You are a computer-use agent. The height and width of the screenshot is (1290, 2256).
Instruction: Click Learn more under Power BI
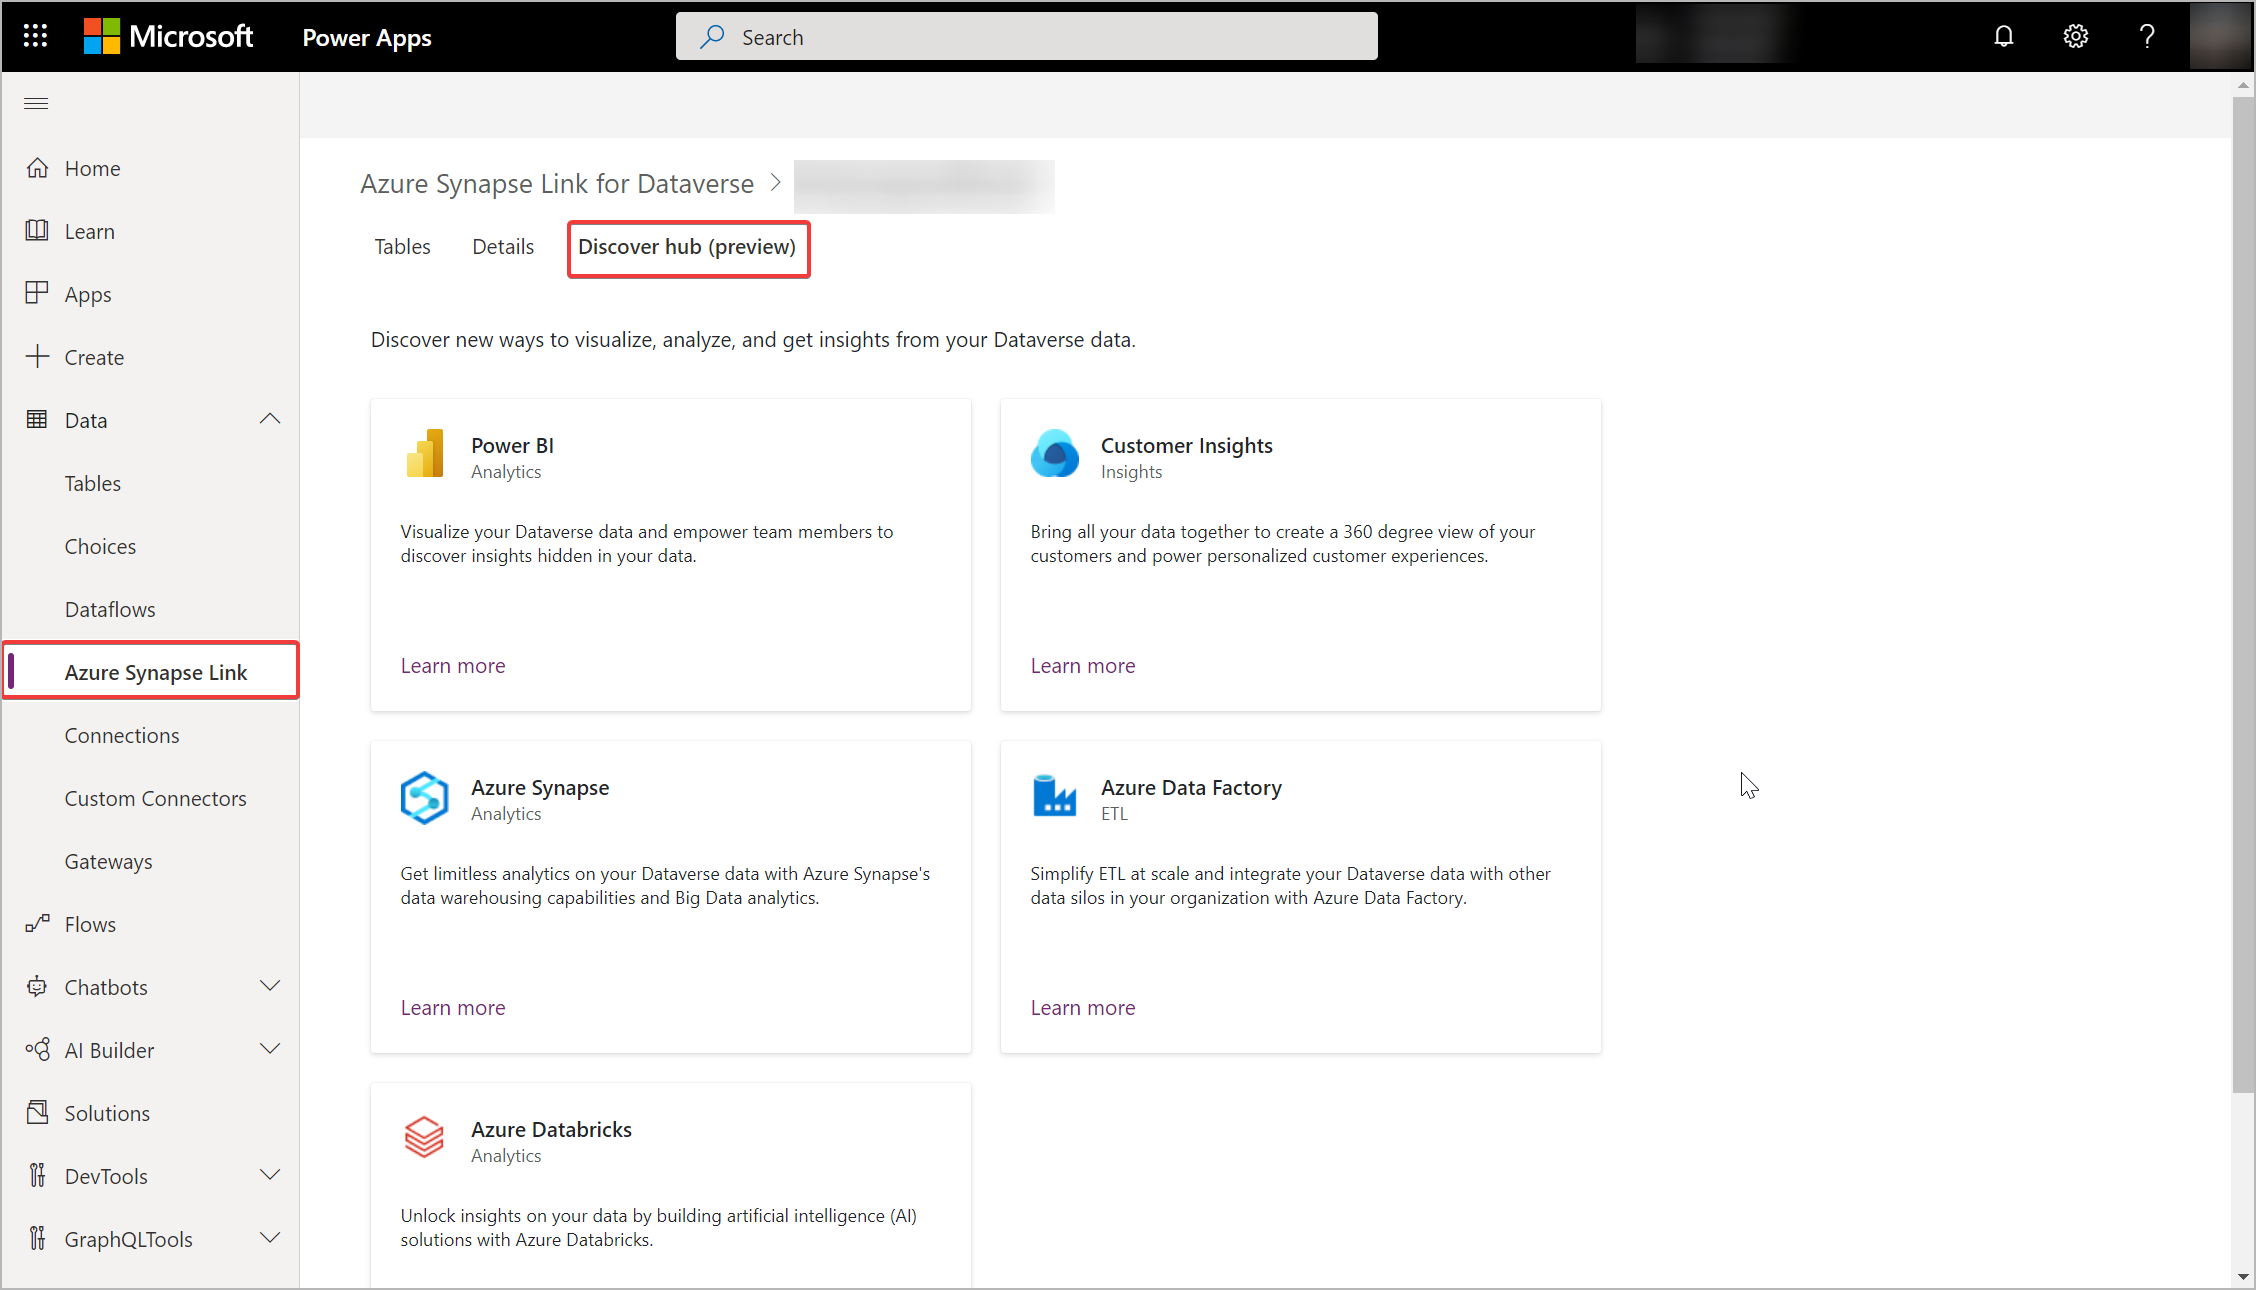point(452,663)
